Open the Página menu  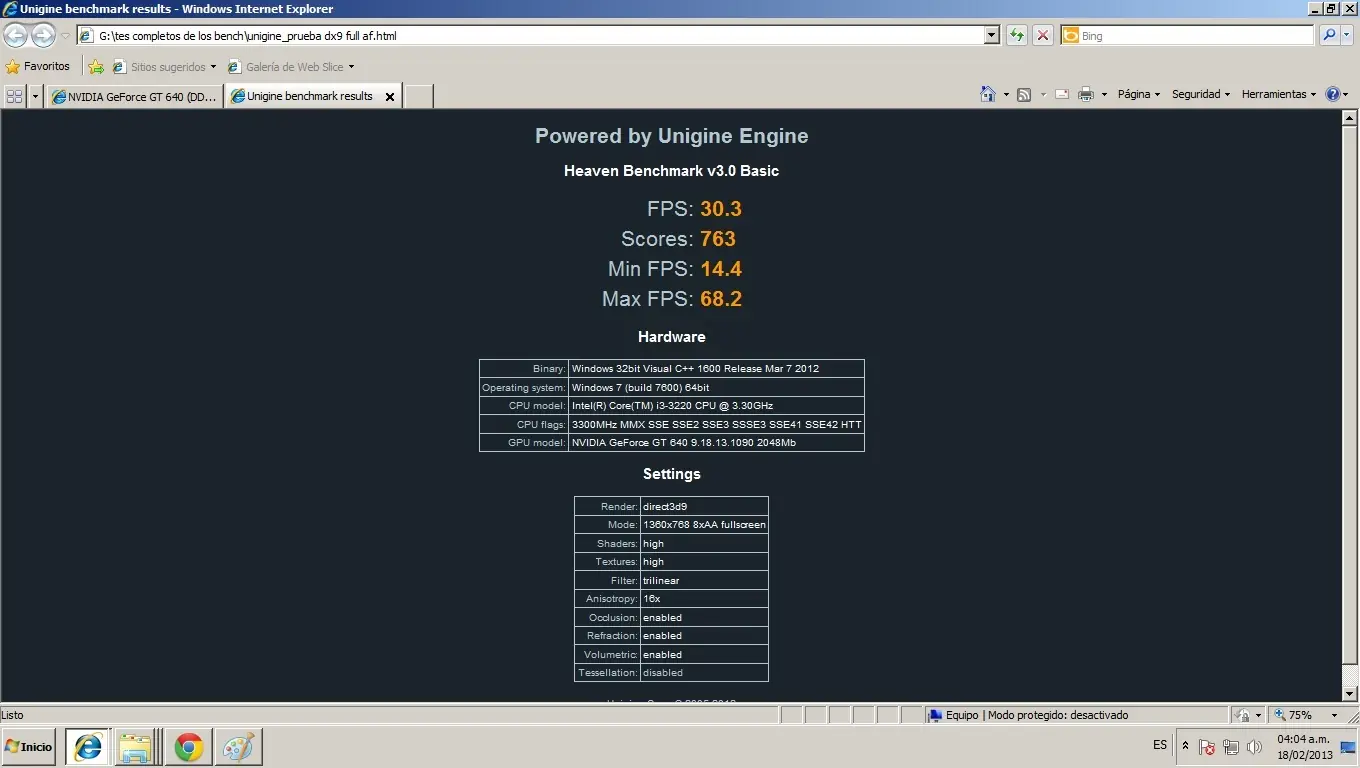[x=1139, y=94]
